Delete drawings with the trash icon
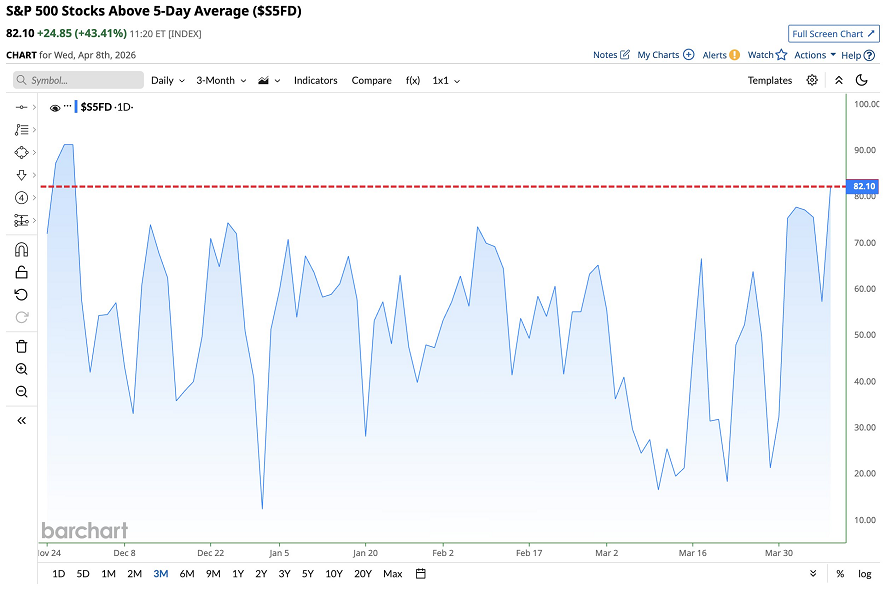Screen dimensions: 886x590 pos(21,346)
